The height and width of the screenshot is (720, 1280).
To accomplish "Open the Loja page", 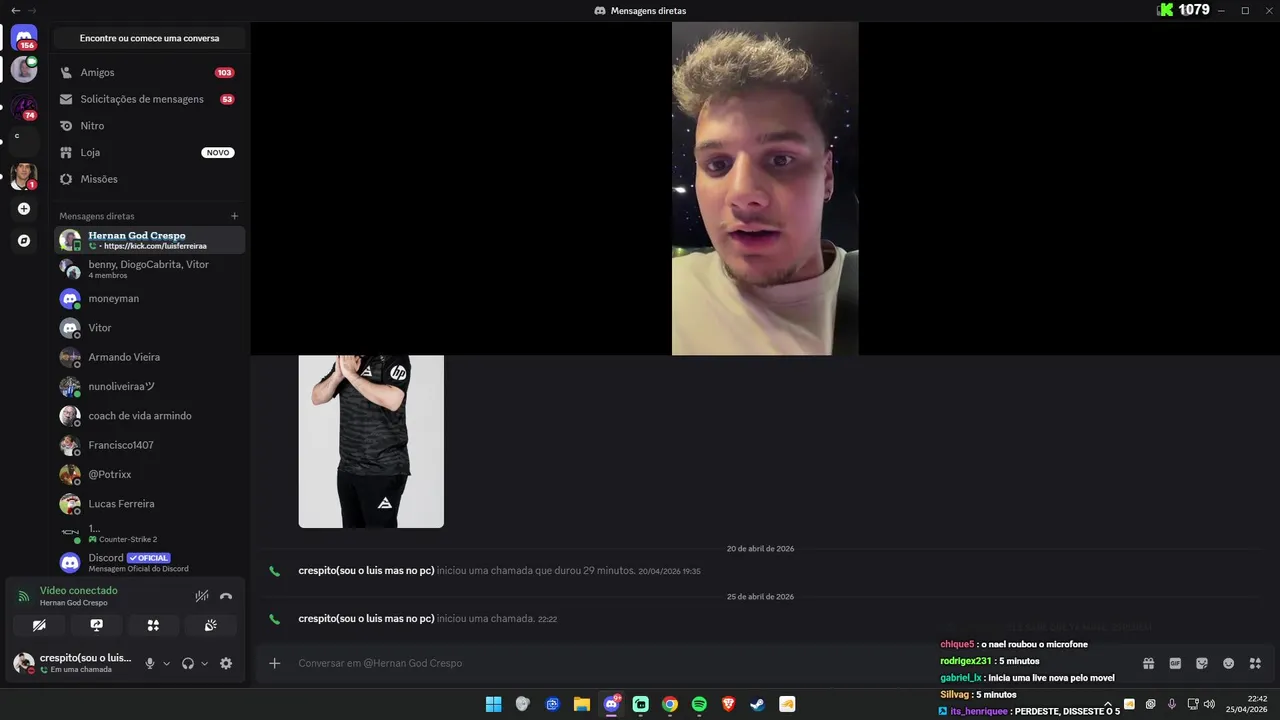I will pos(149,153).
